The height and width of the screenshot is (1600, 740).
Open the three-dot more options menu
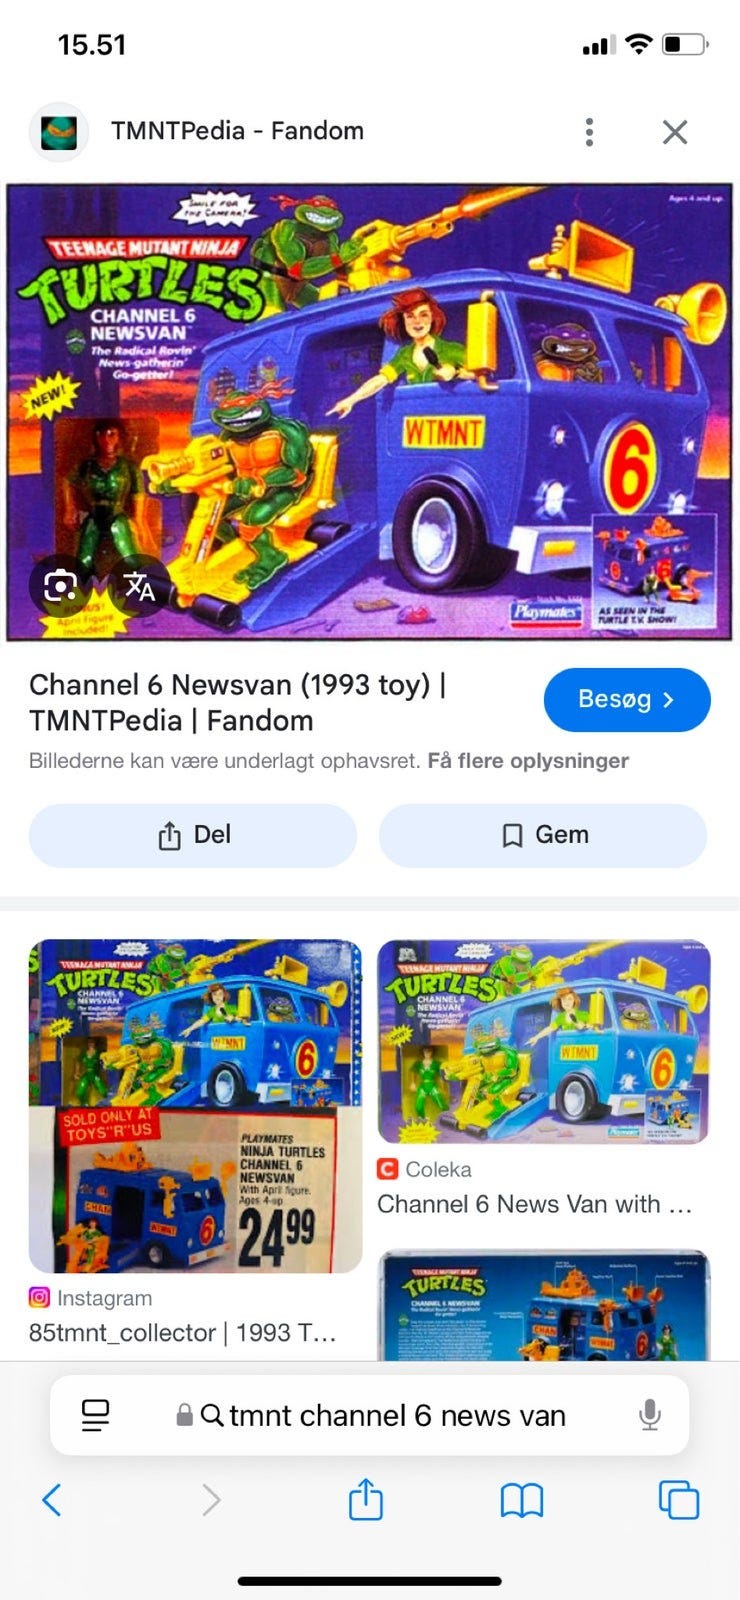(x=589, y=132)
